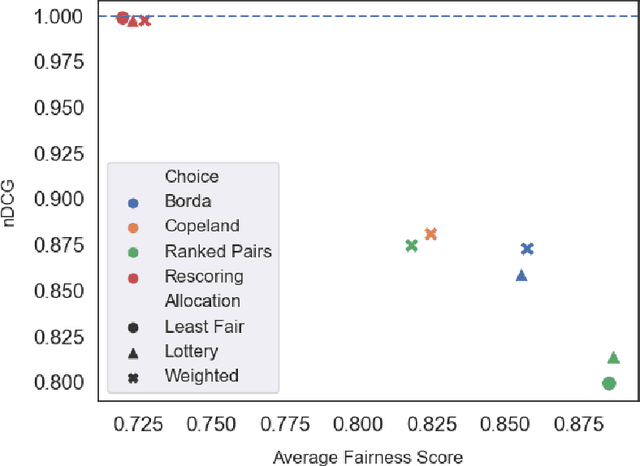Click the Allocation legend heading
The image size is (640, 466).
[203, 301]
